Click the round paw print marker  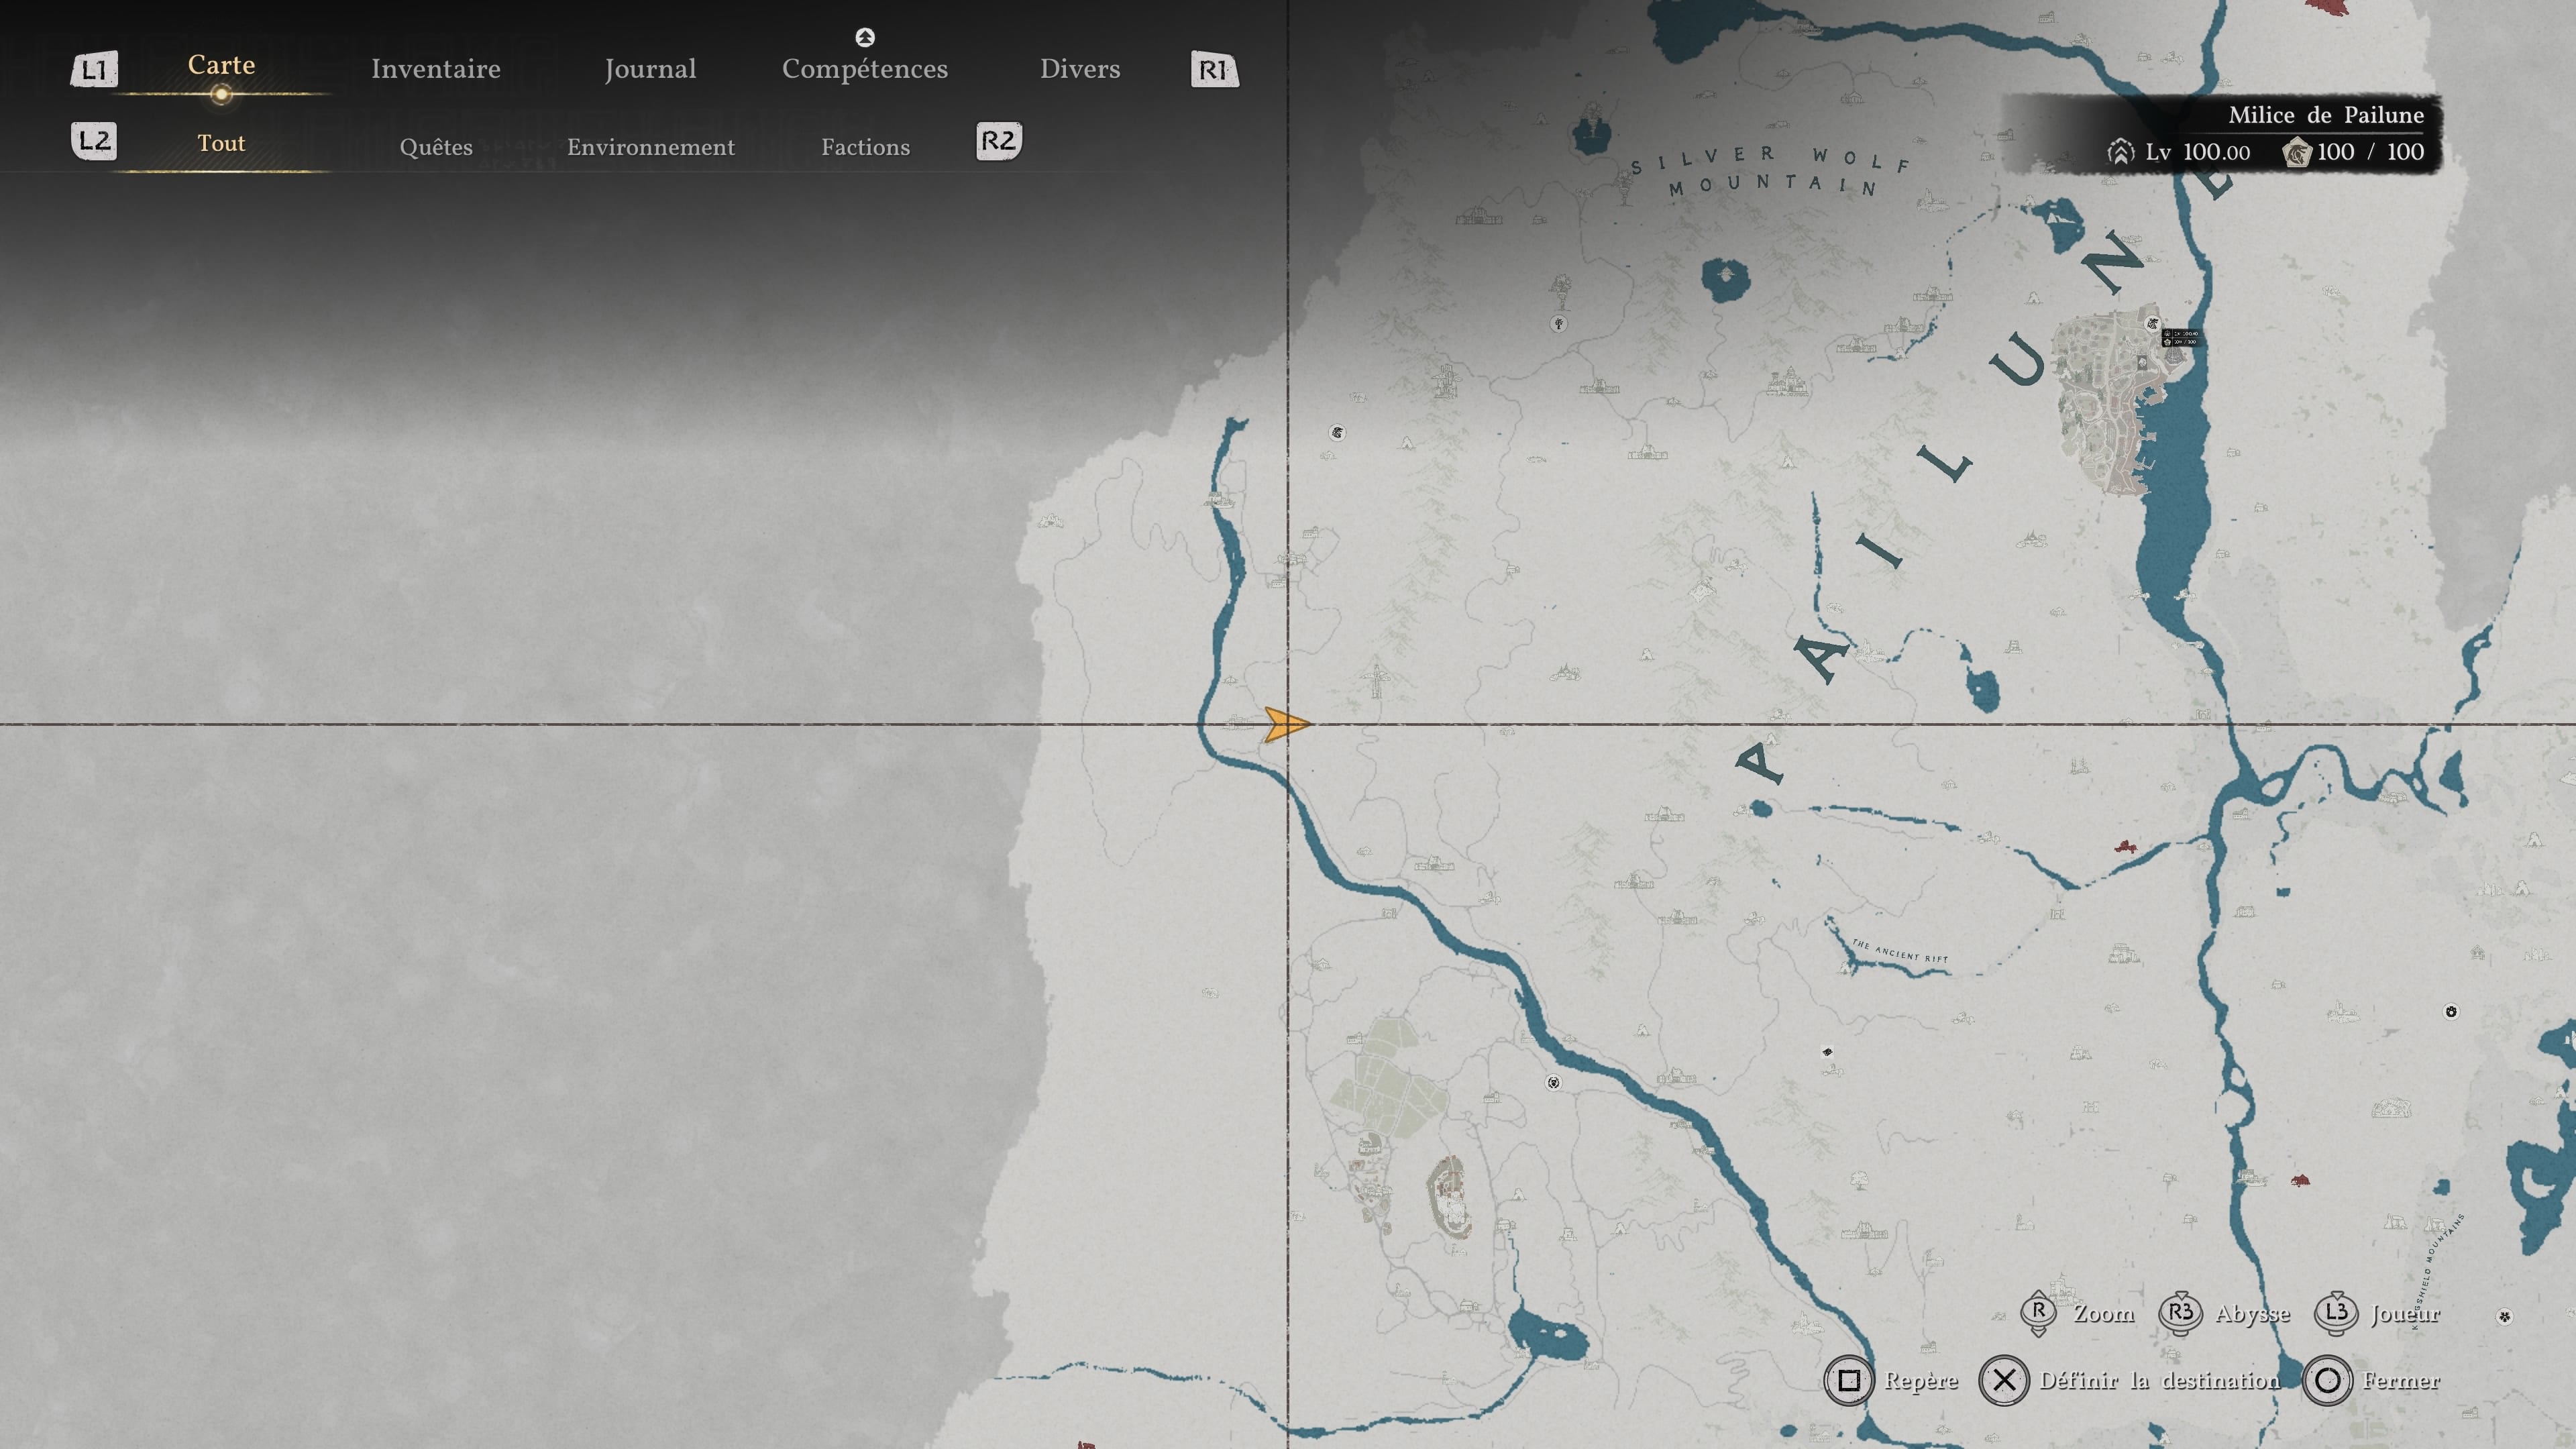(2451, 1012)
